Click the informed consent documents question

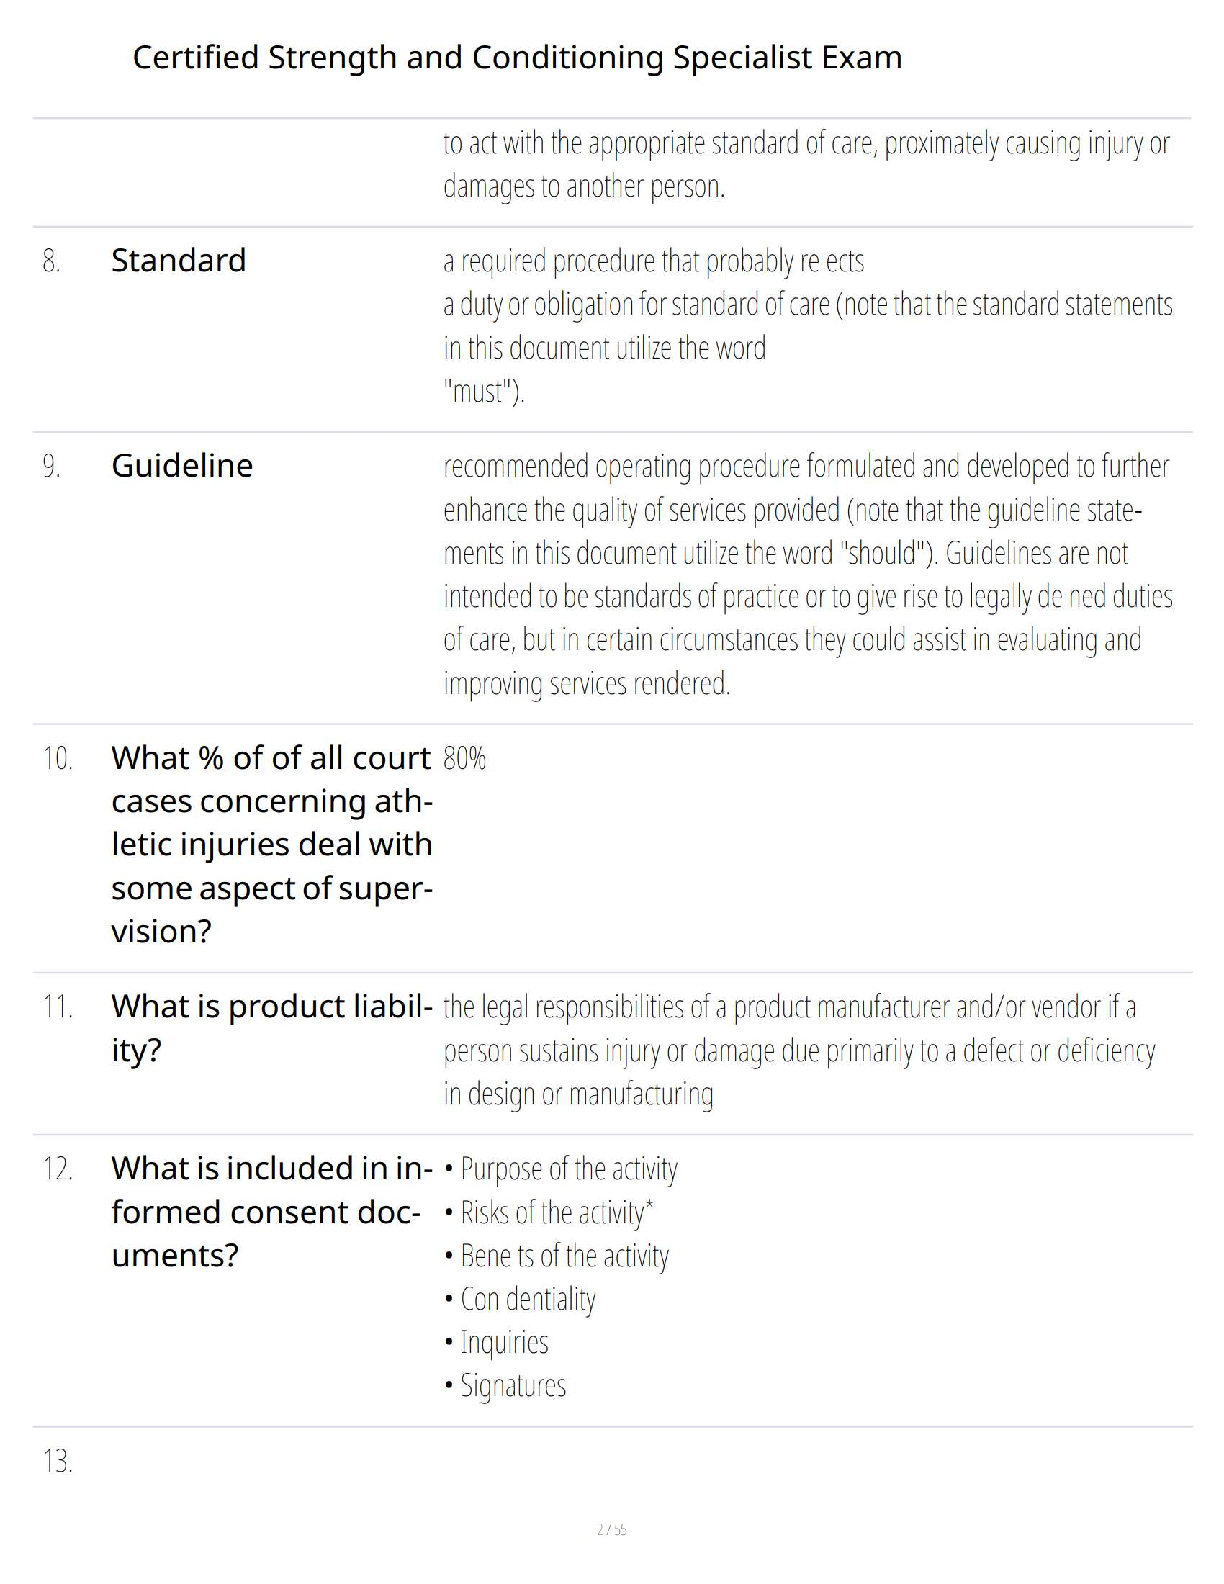tap(266, 1211)
